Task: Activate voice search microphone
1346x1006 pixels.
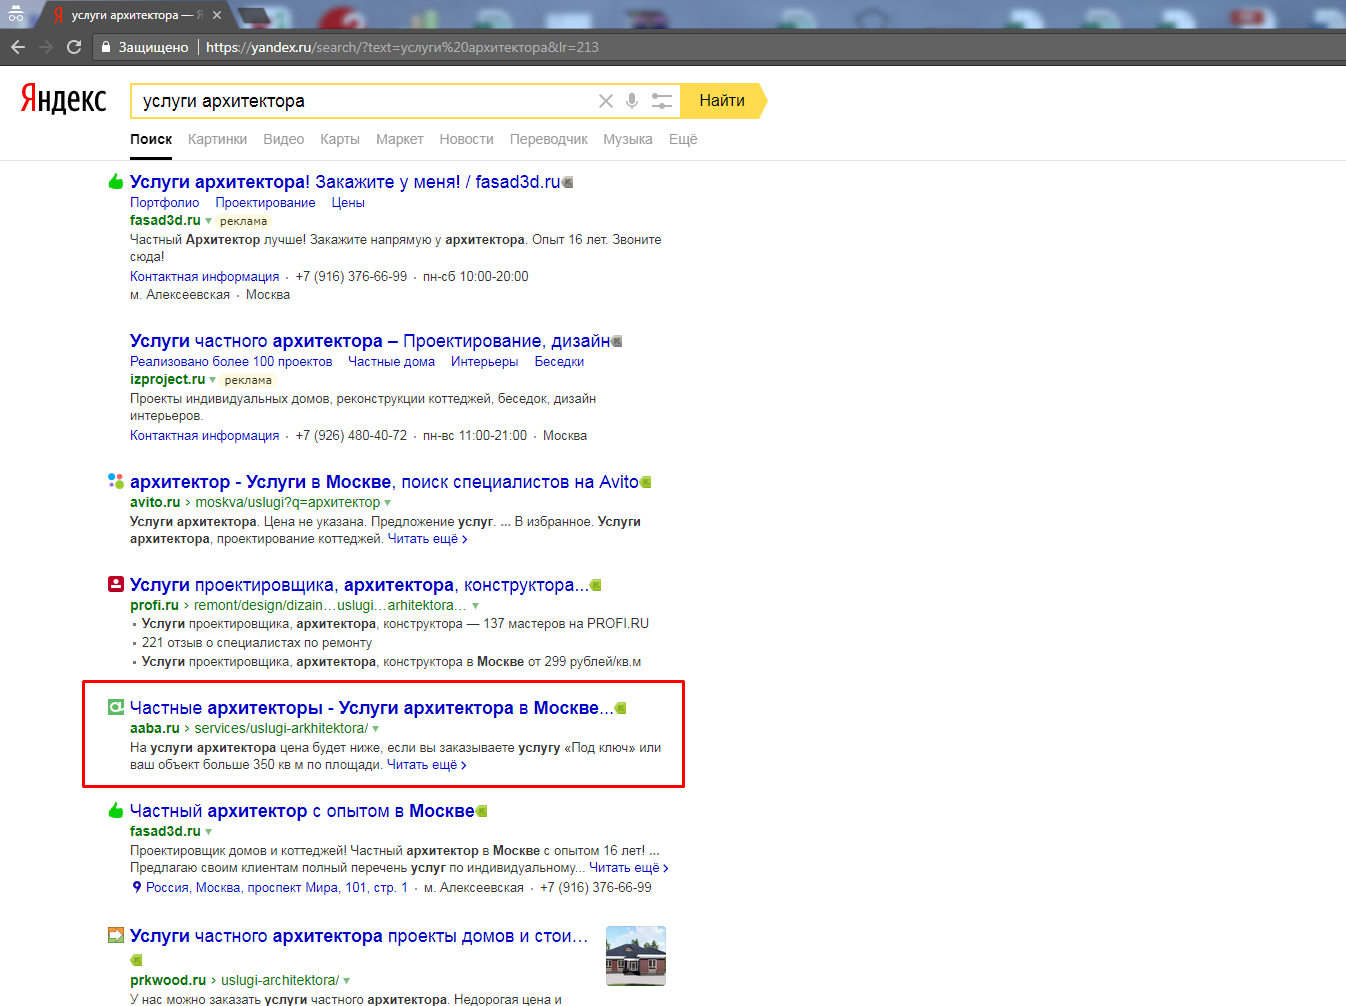Action: pyautogui.click(x=632, y=101)
